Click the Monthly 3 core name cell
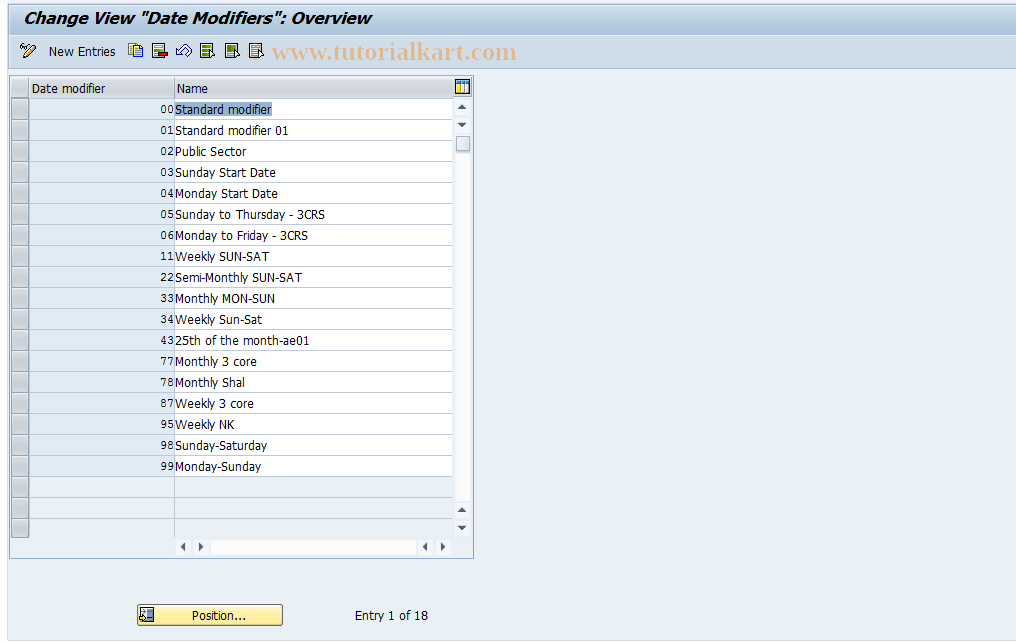Viewport: 1016px width, 642px height. pos(314,361)
